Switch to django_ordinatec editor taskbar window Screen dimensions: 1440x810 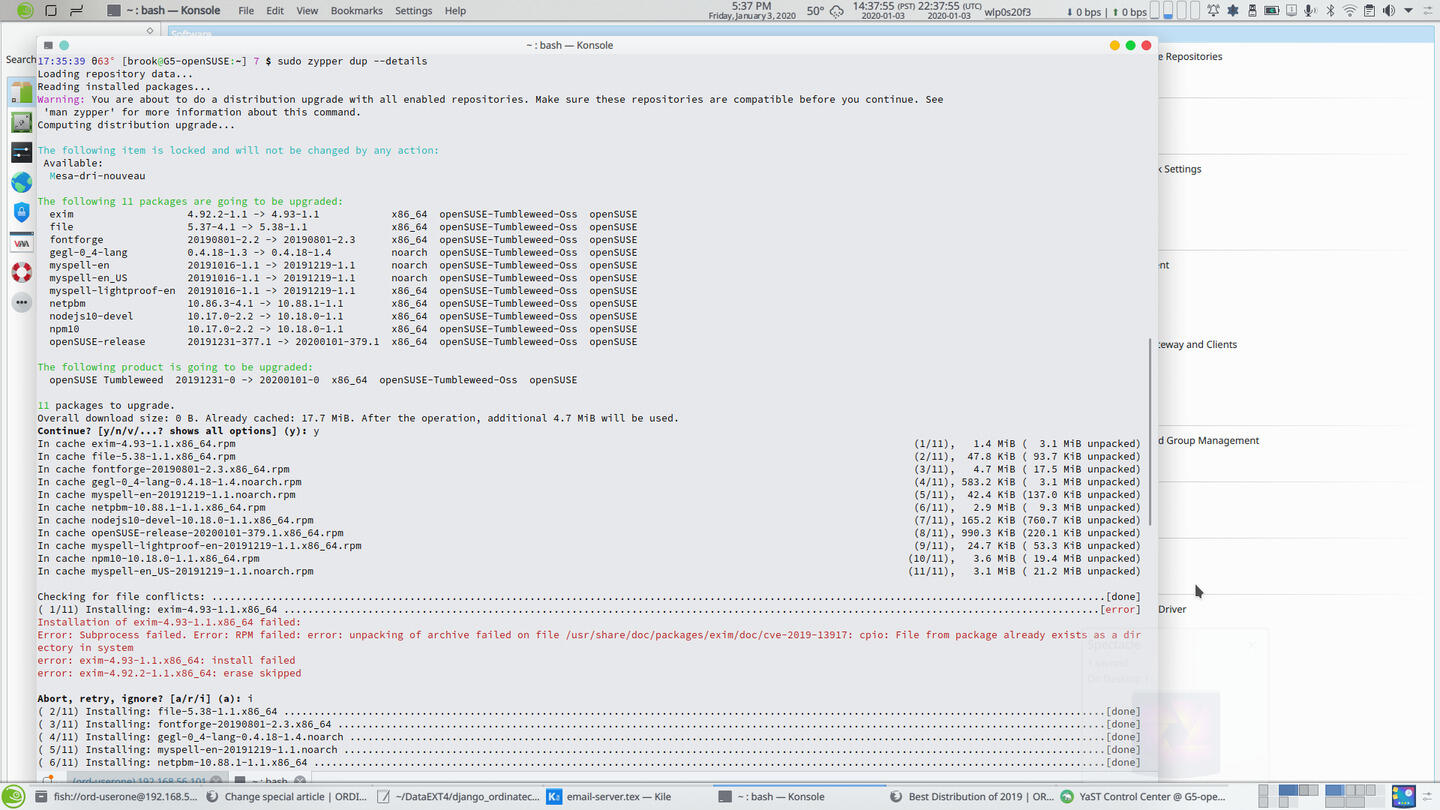tap(459, 797)
